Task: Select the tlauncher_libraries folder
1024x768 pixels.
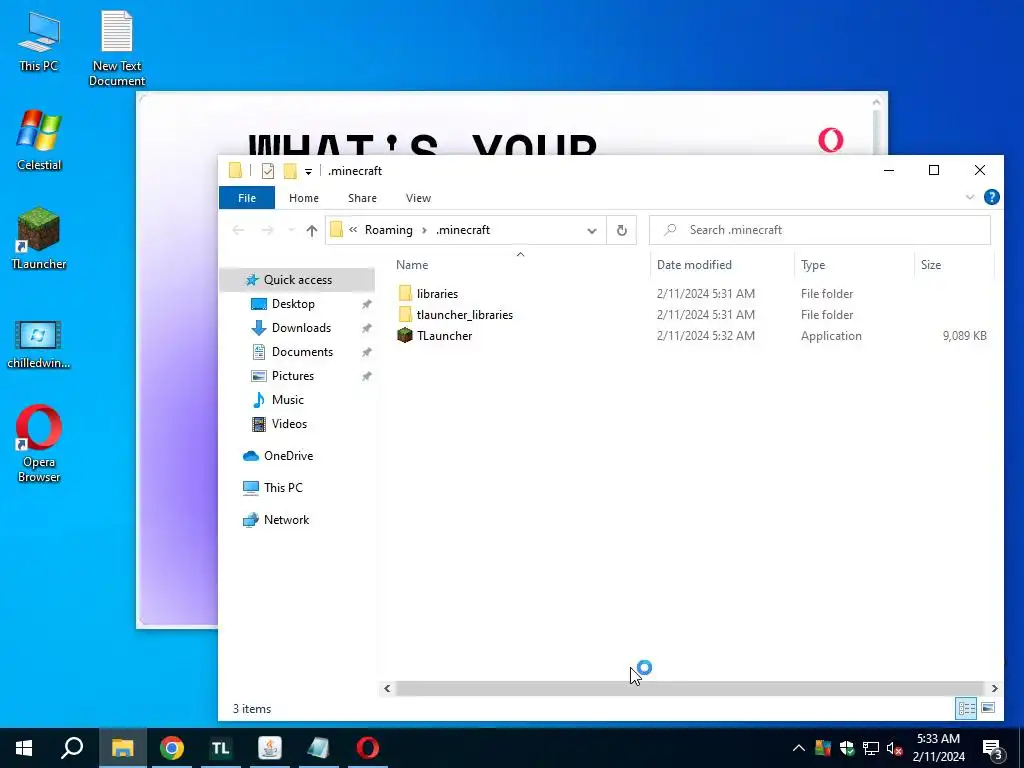Action: (x=464, y=315)
